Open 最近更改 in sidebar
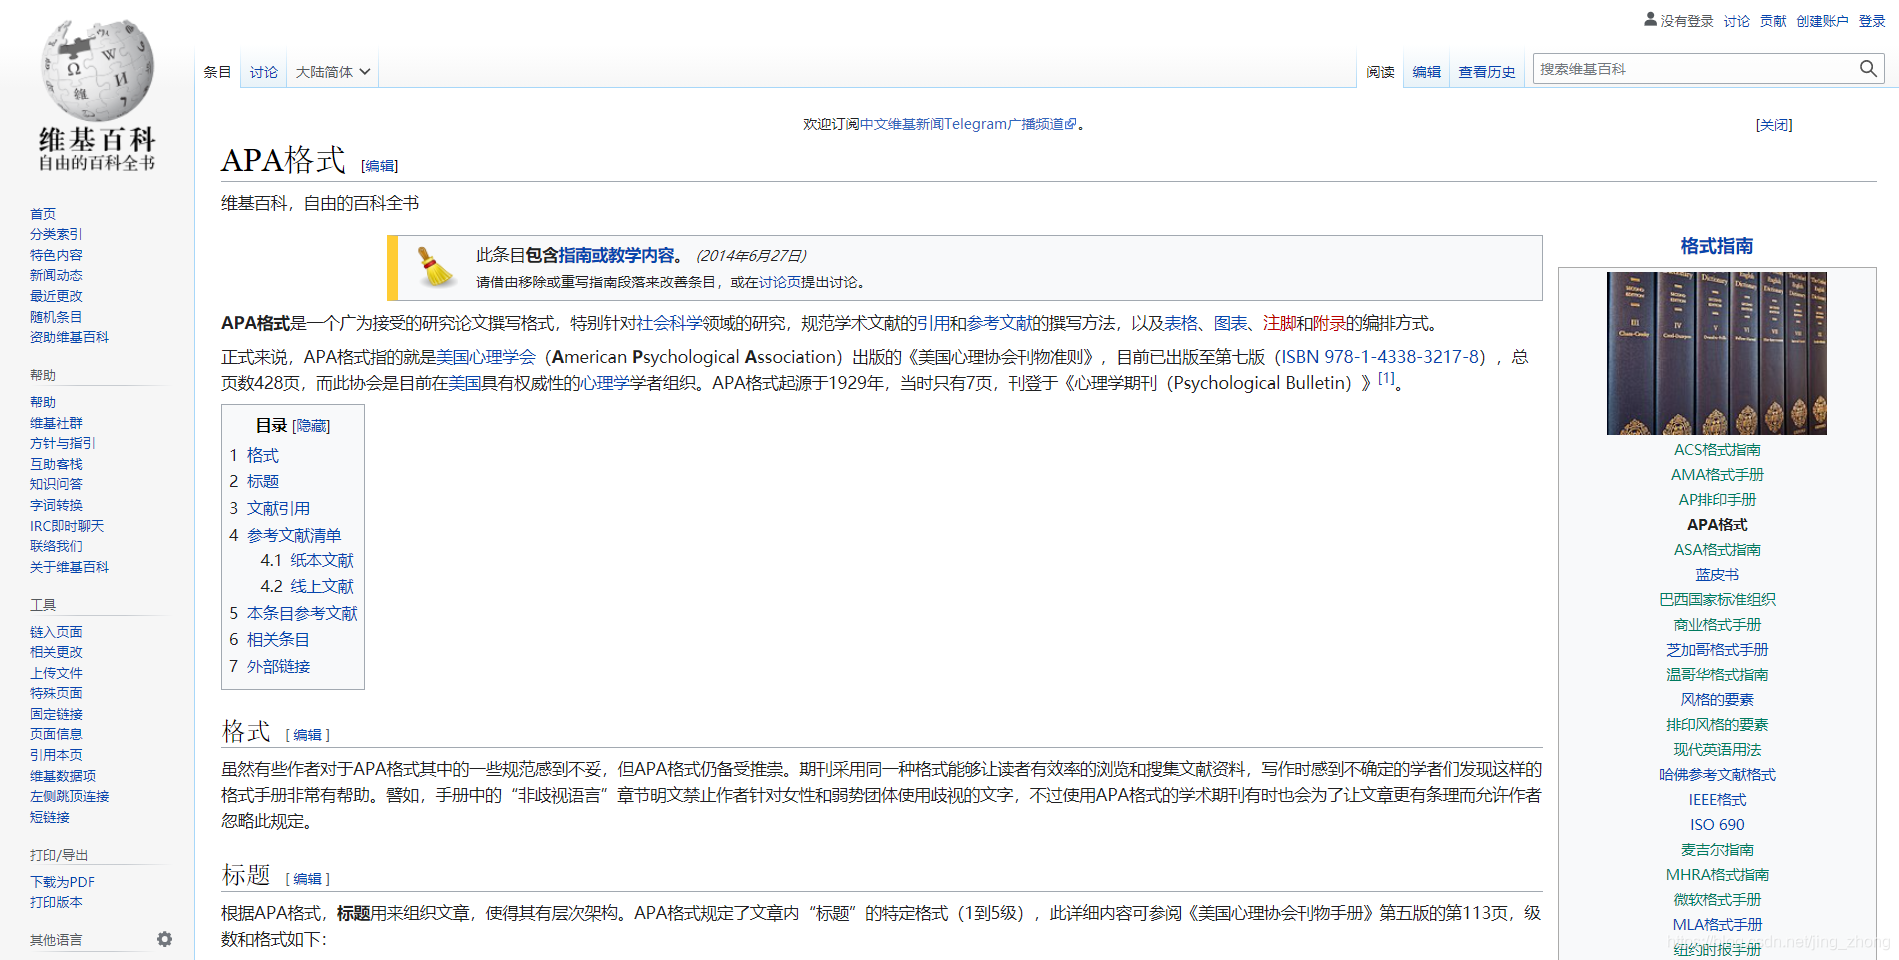The height and width of the screenshot is (960, 1899). (x=56, y=296)
